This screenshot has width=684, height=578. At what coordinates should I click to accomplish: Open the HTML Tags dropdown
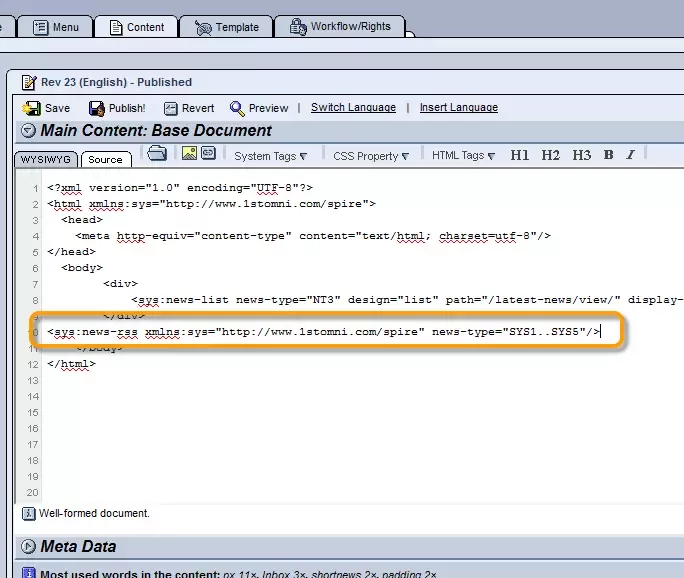point(463,156)
